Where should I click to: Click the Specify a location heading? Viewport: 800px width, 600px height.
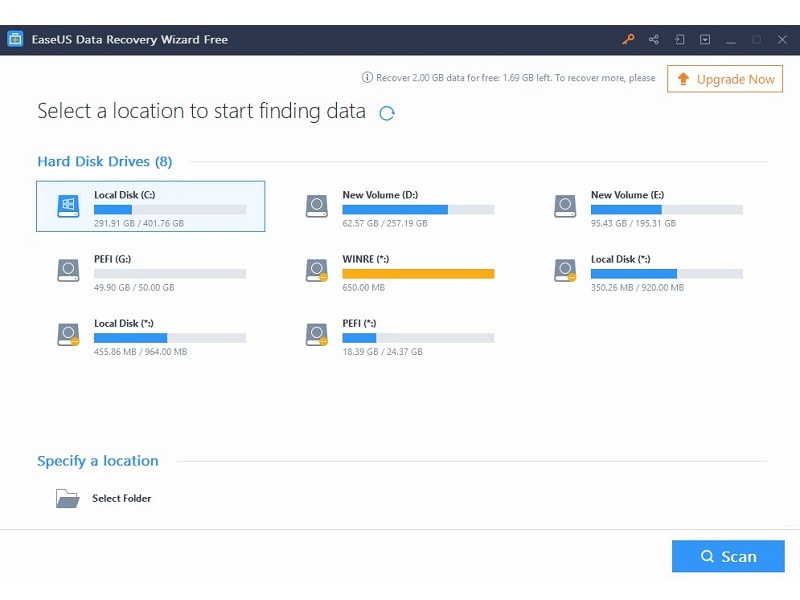pos(98,461)
